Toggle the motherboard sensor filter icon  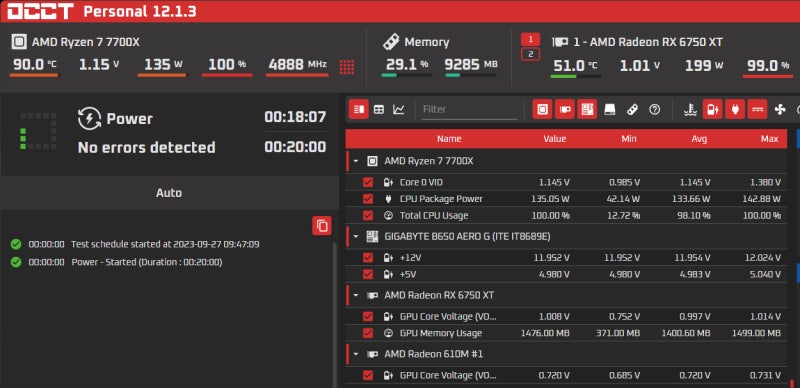click(587, 109)
